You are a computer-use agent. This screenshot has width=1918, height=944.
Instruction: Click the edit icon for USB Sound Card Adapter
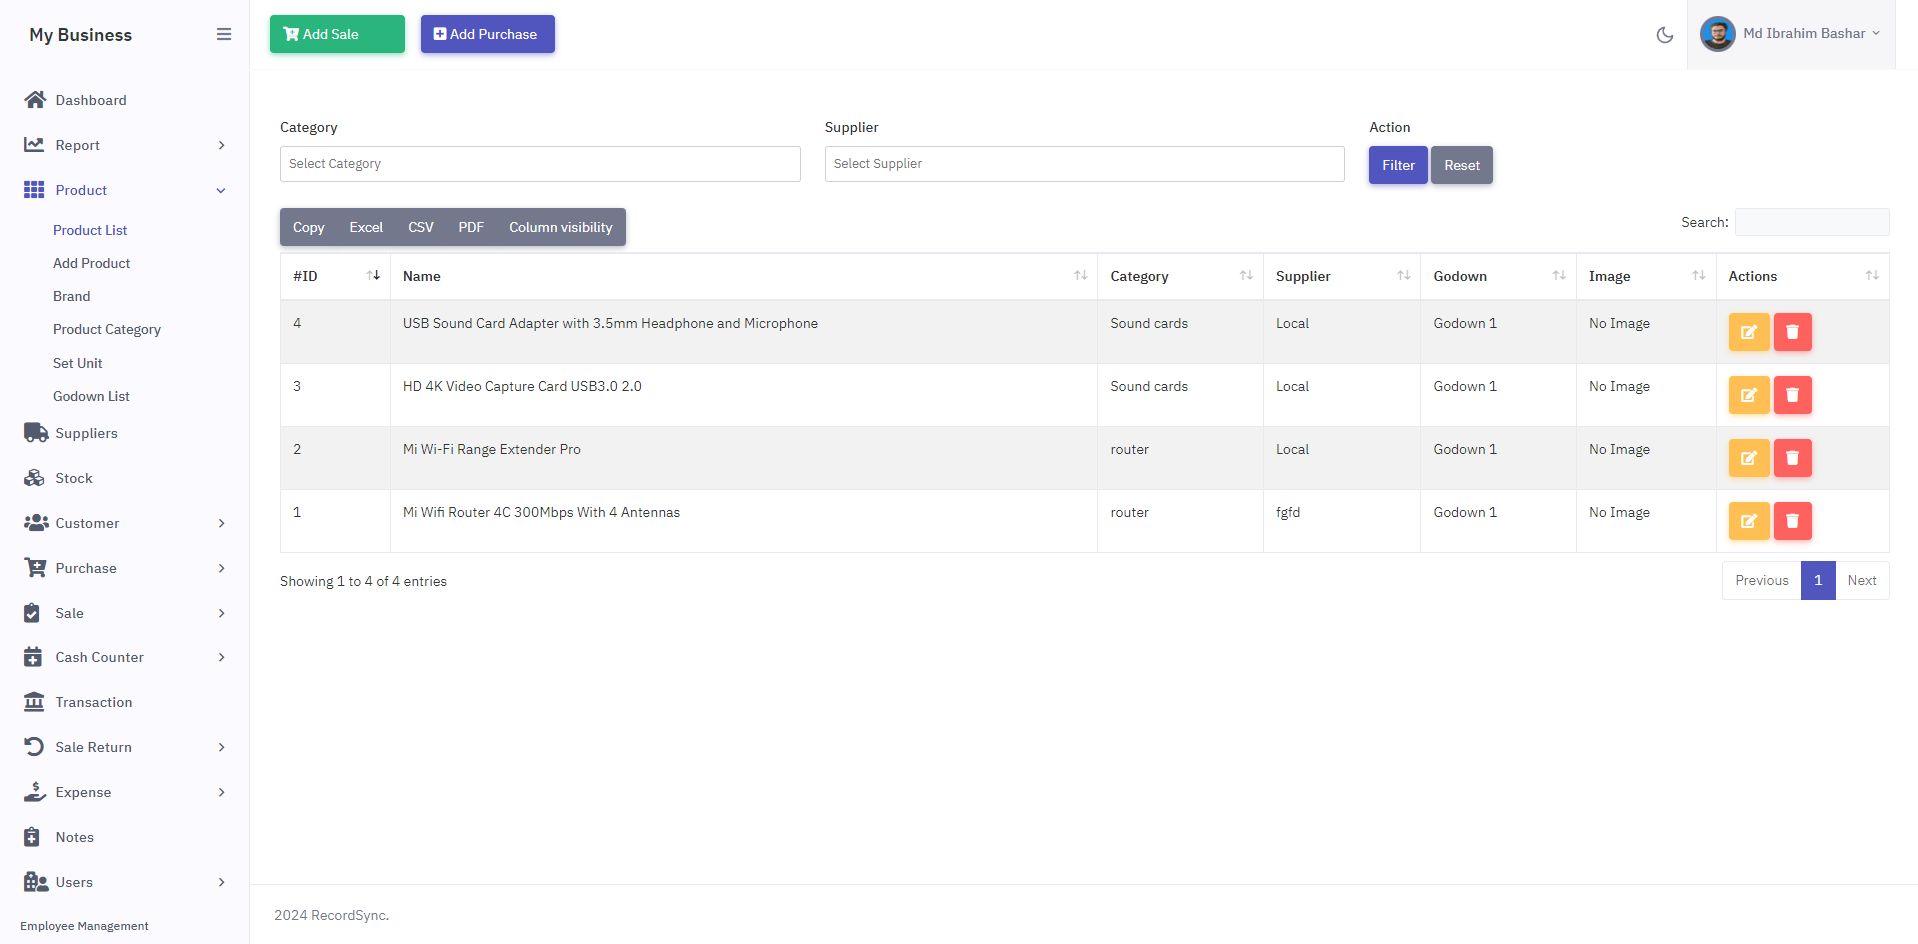[x=1748, y=332]
